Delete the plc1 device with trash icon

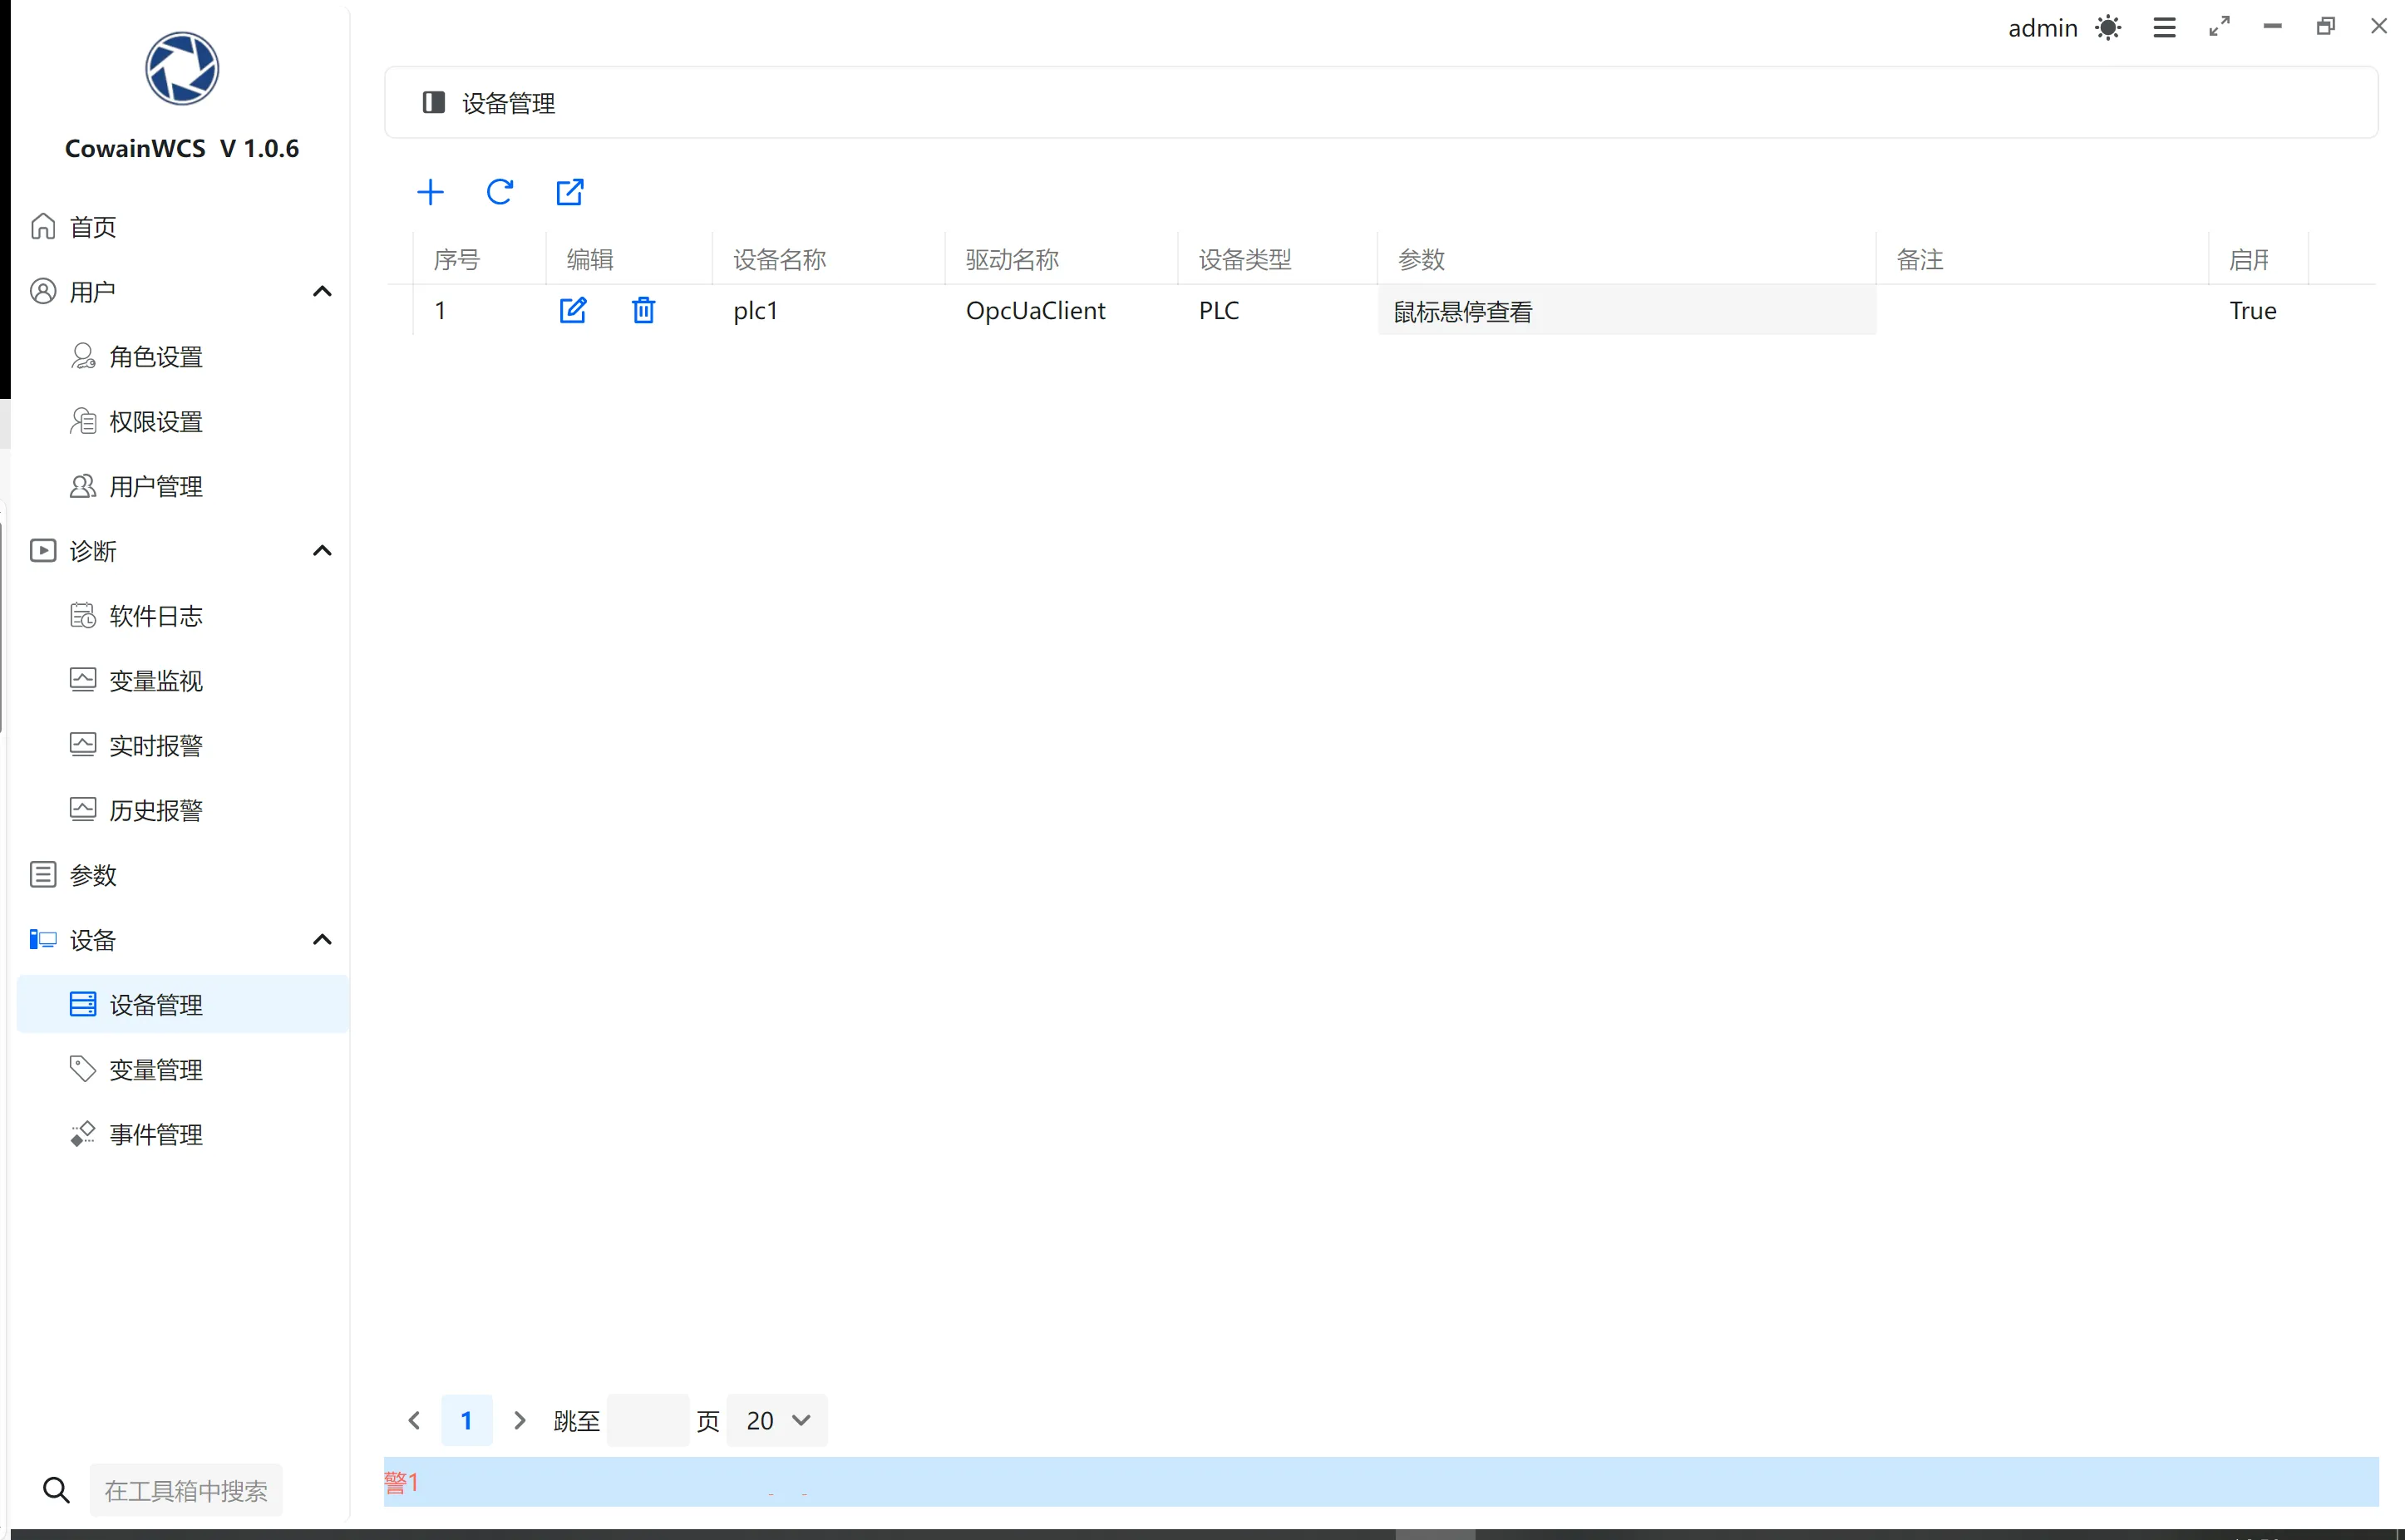pos(643,311)
